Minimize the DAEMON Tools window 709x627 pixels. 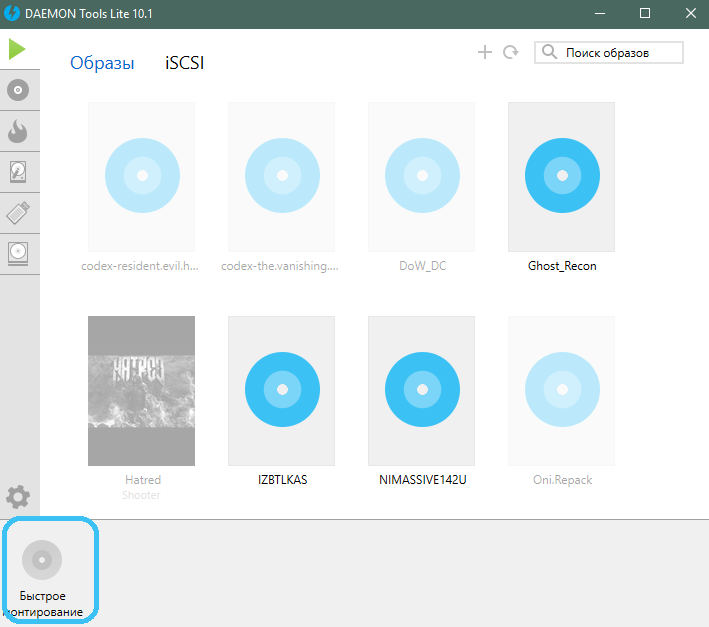pyautogui.click(x=600, y=14)
